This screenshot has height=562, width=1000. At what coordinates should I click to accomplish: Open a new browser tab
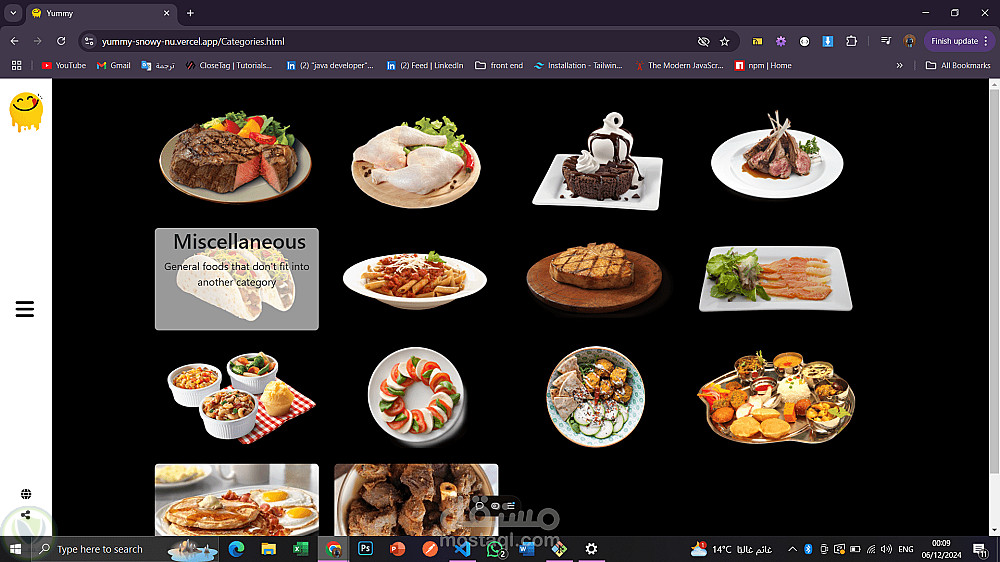pos(190,13)
